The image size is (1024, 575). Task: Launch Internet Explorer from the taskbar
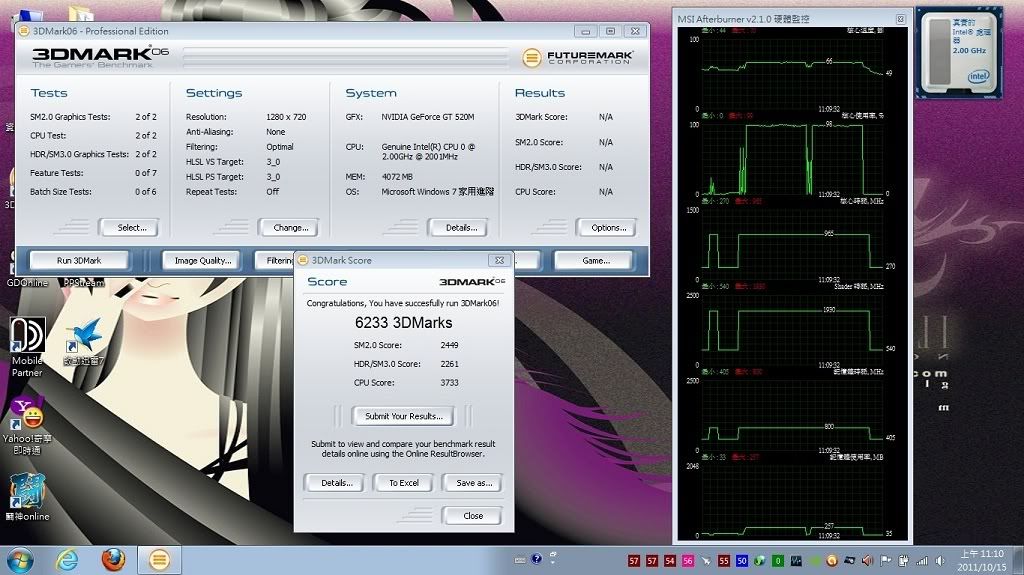(68, 560)
